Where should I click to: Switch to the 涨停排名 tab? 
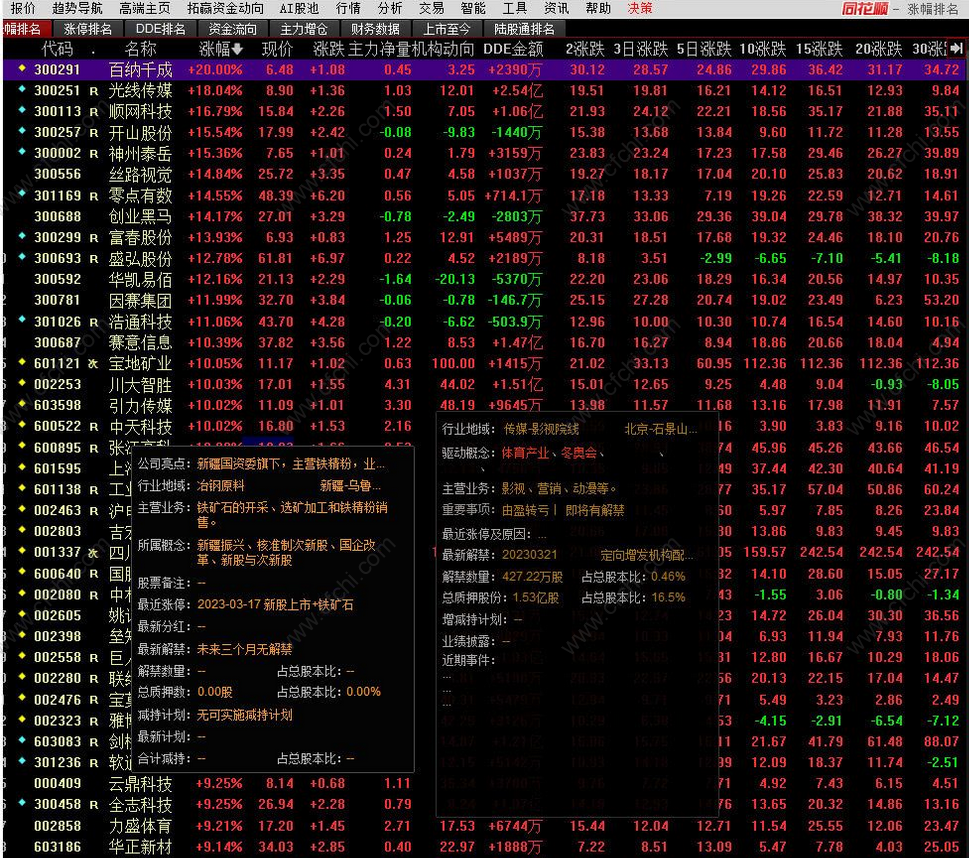(x=88, y=29)
